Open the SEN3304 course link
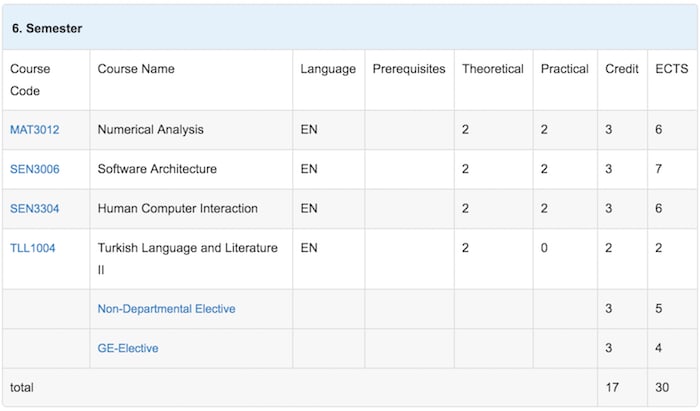The height and width of the screenshot is (411, 700). 35,209
